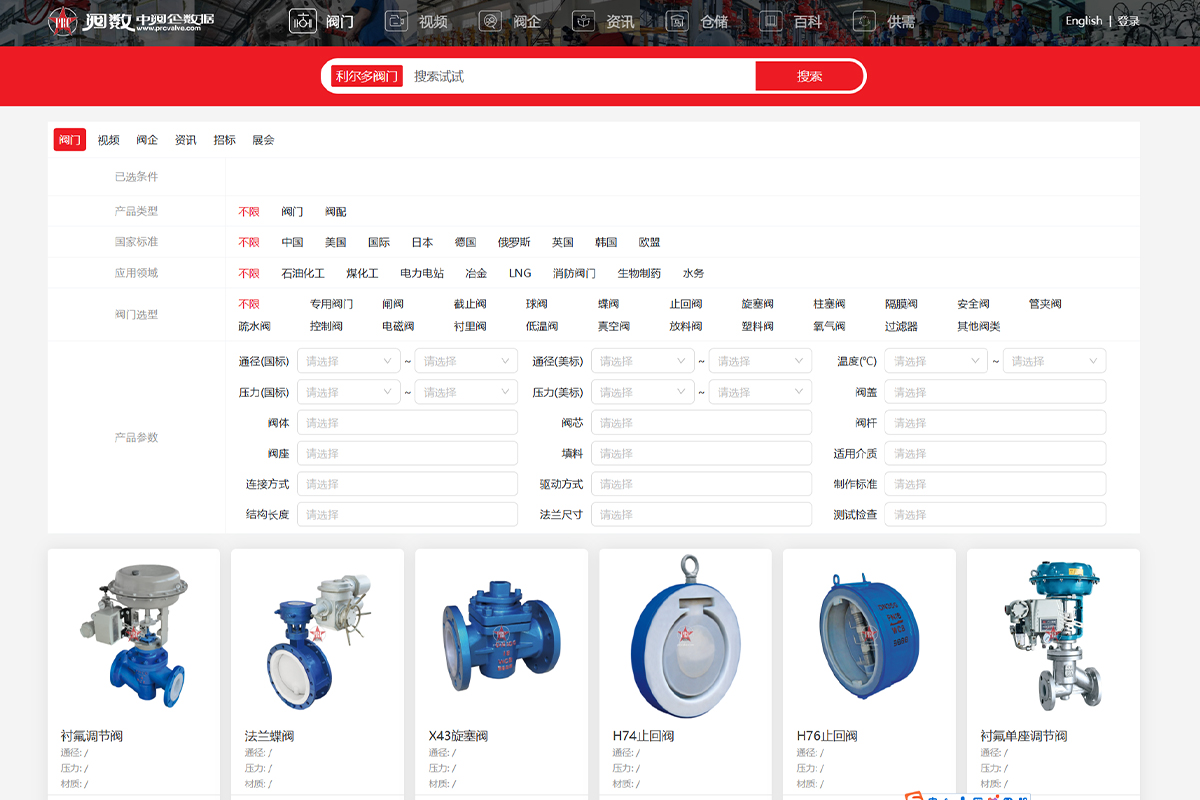
Task: Click the 阀企 icon in top navigation
Action: [x=490, y=21]
